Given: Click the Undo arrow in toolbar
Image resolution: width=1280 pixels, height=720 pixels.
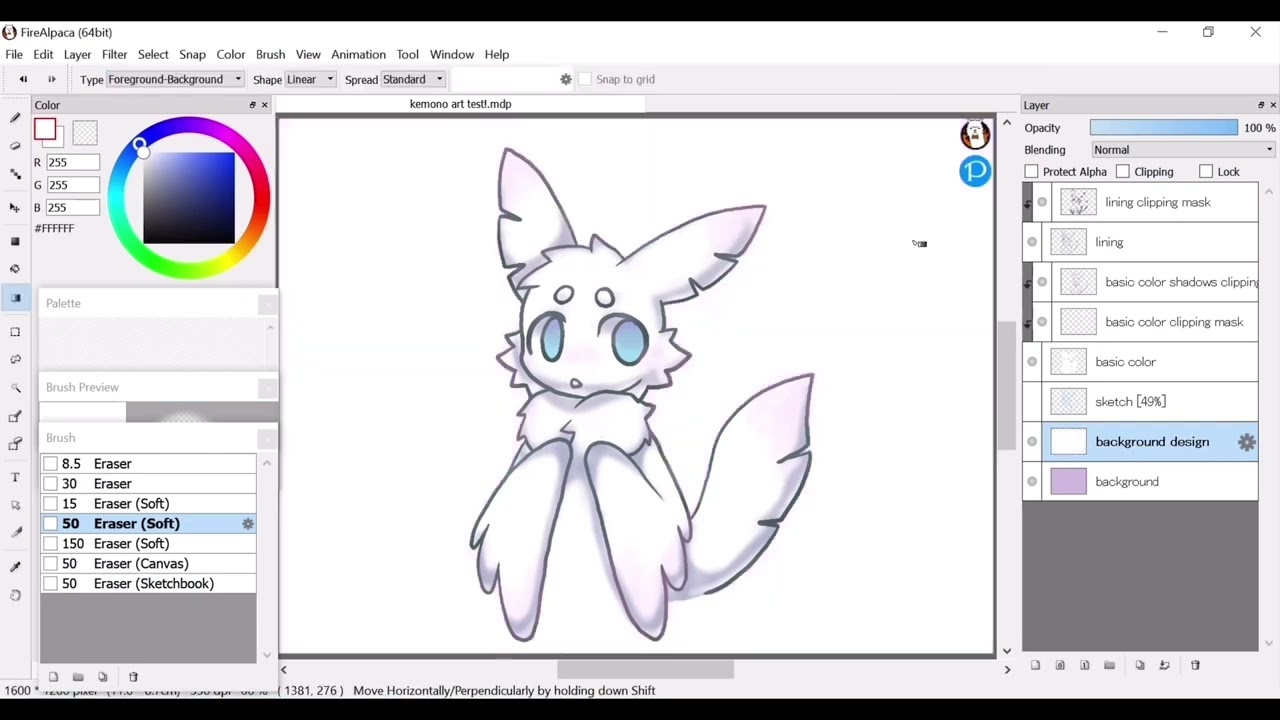Looking at the screenshot, I should 23,79.
